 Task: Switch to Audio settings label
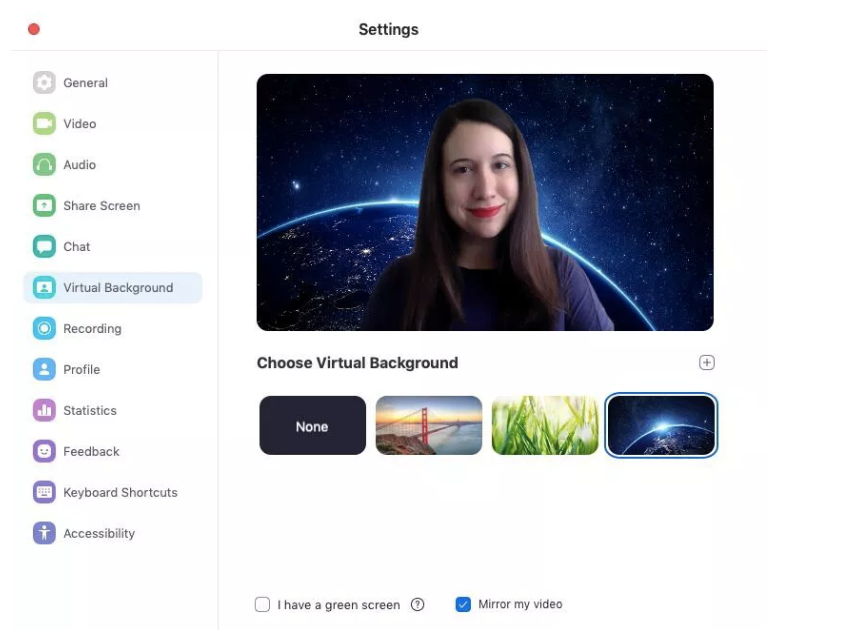pos(79,165)
